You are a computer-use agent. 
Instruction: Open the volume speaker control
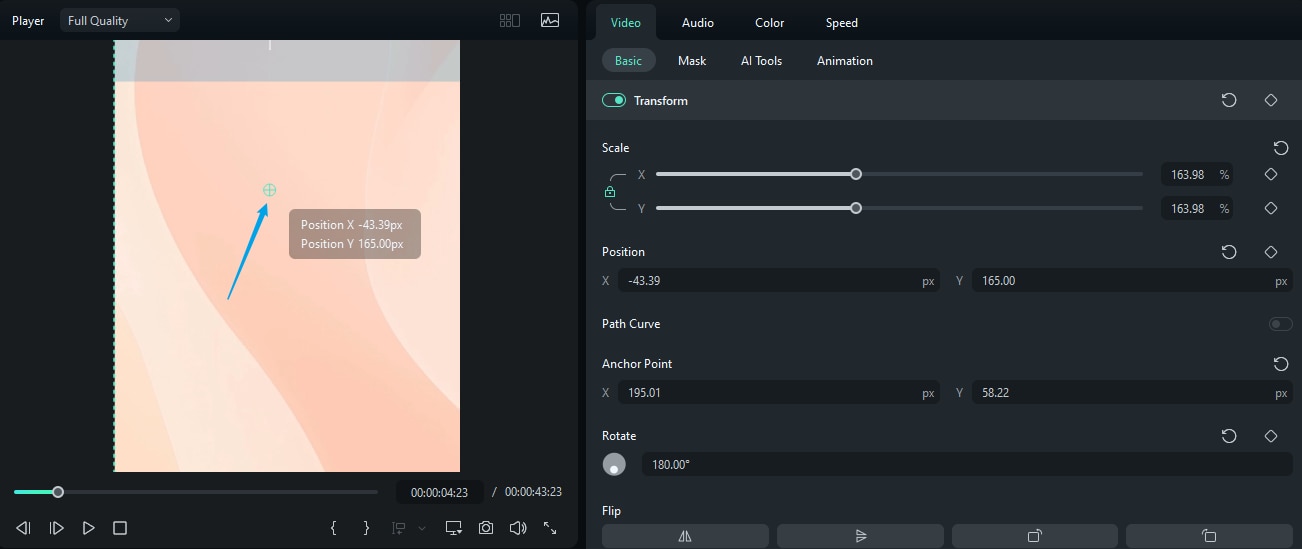pyautogui.click(x=518, y=527)
